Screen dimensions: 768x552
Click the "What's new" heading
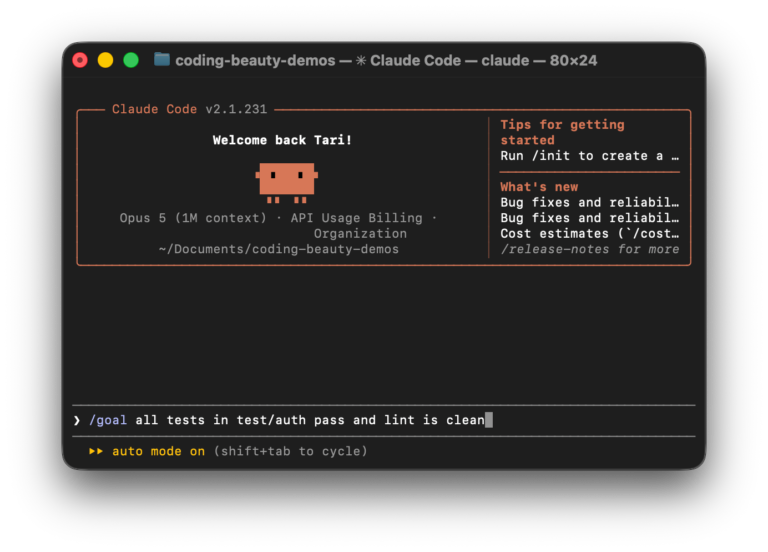click(x=539, y=187)
